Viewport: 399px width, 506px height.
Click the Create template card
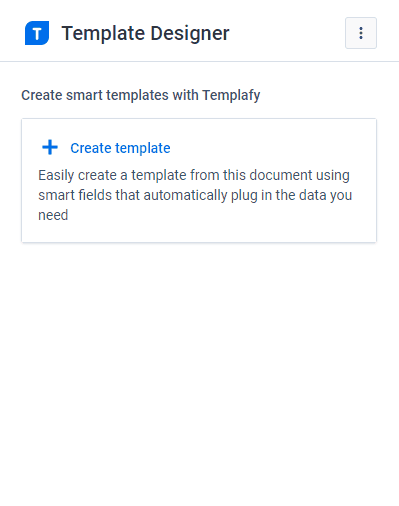point(199,180)
